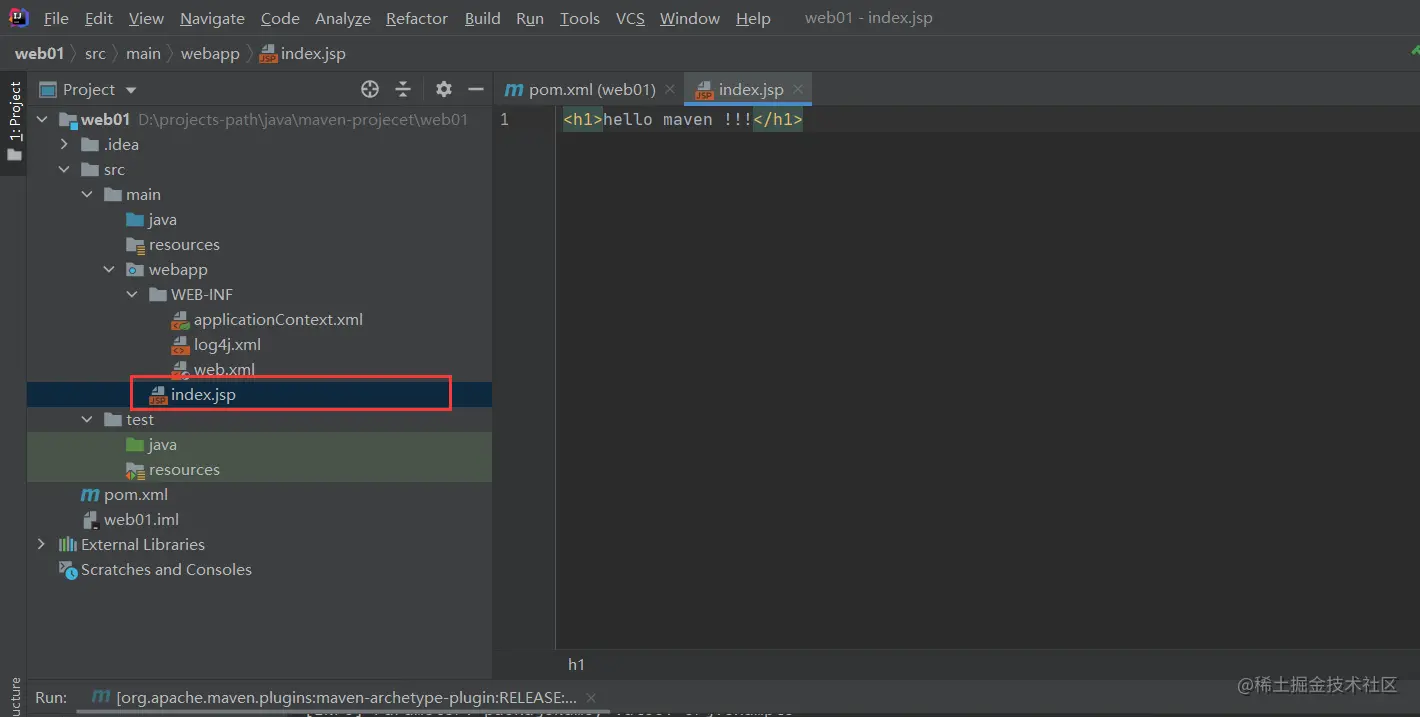Click line number 1 in editor gutter
Image resolution: width=1420 pixels, height=717 pixels.
[x=504, y=120]
